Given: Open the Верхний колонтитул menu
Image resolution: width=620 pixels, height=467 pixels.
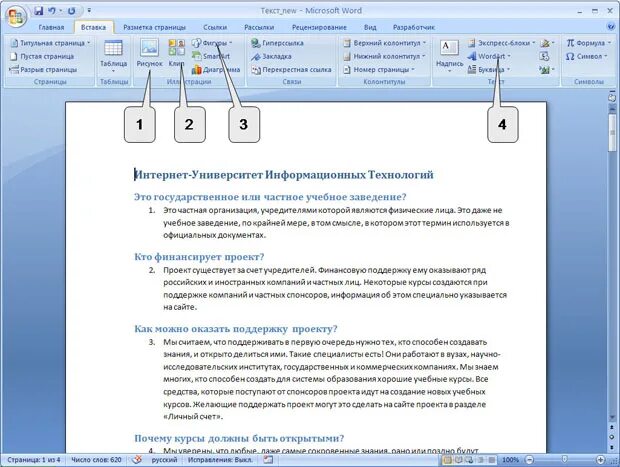Looking at the screenshot, I should tap(385, 43).
